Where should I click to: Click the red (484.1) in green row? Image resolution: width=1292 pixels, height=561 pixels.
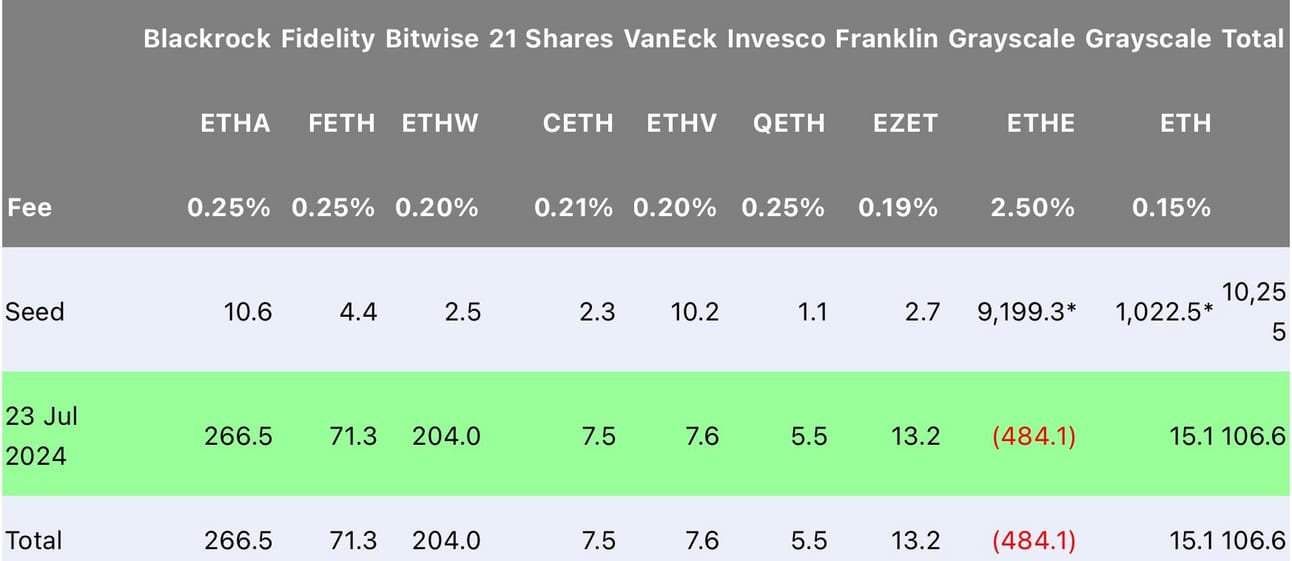pos(1033,437)
